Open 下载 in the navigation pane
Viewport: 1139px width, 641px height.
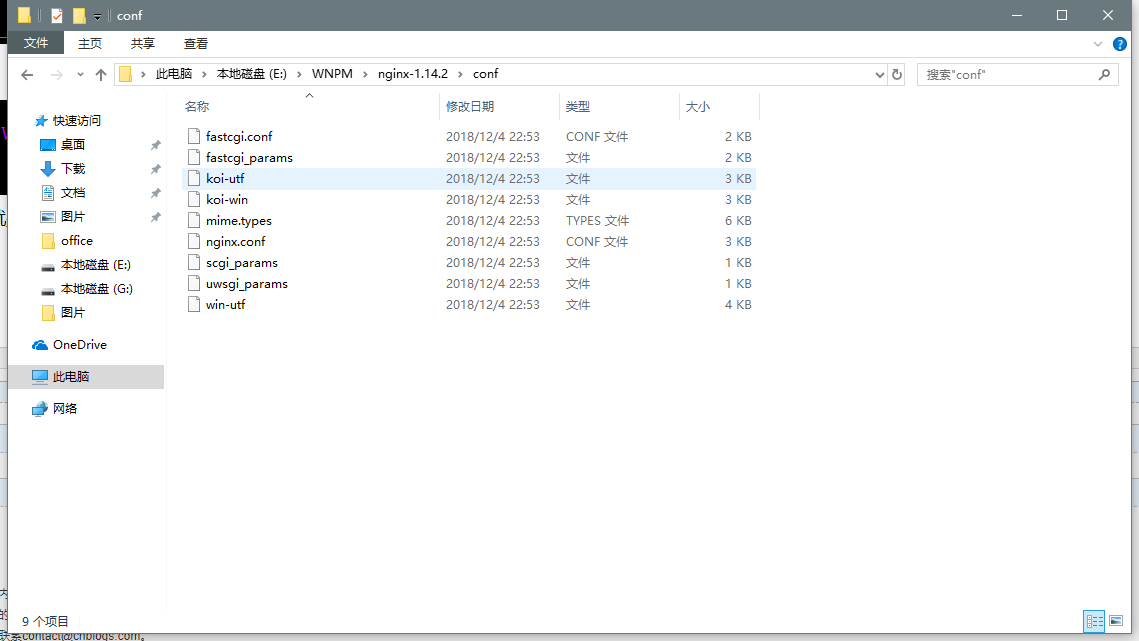73,169
